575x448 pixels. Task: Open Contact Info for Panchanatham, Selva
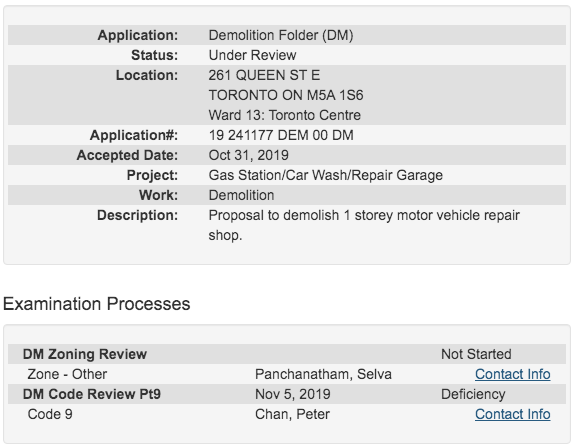click(512, 374)
